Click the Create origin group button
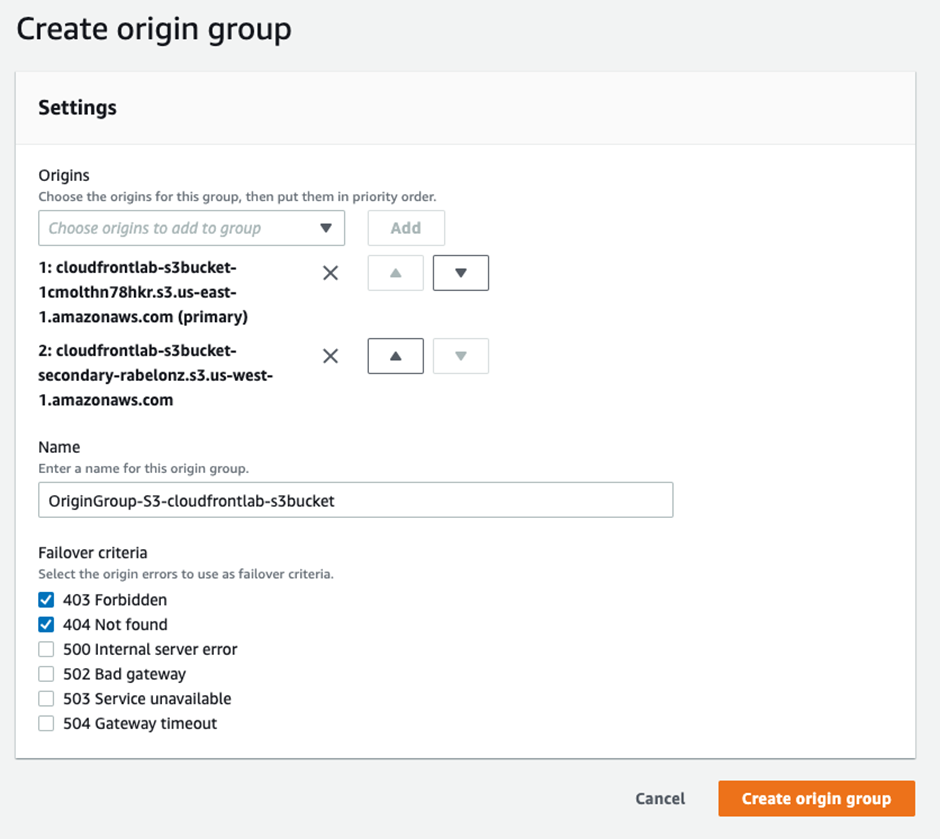 [817, 798]
